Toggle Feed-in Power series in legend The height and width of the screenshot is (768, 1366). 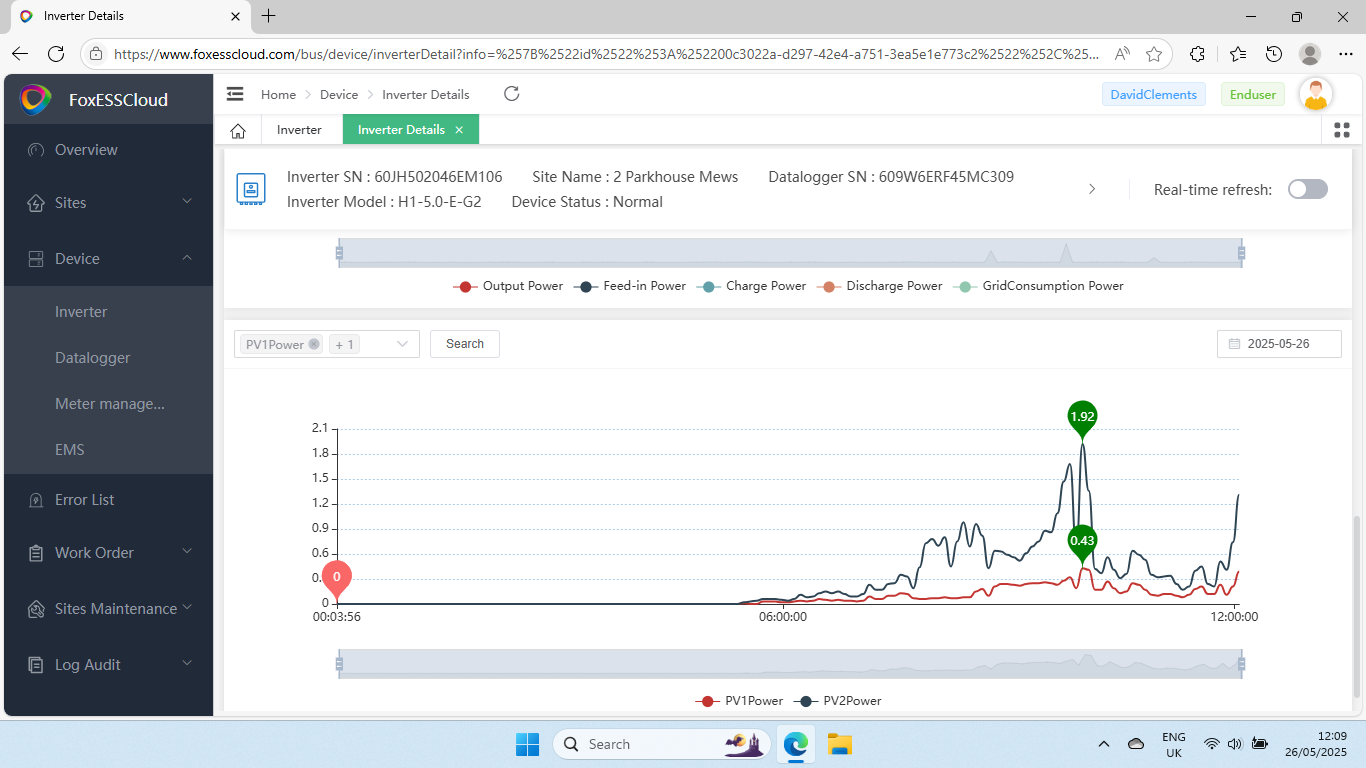click(633, 286)
